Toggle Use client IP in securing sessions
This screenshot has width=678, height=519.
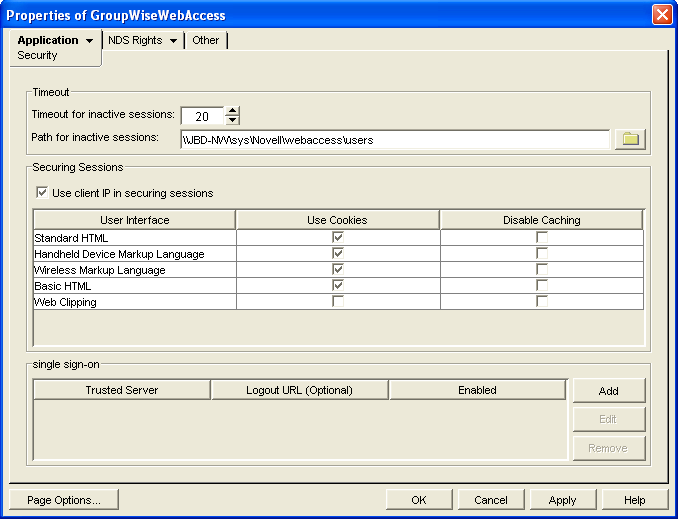[x=42, y=193]
